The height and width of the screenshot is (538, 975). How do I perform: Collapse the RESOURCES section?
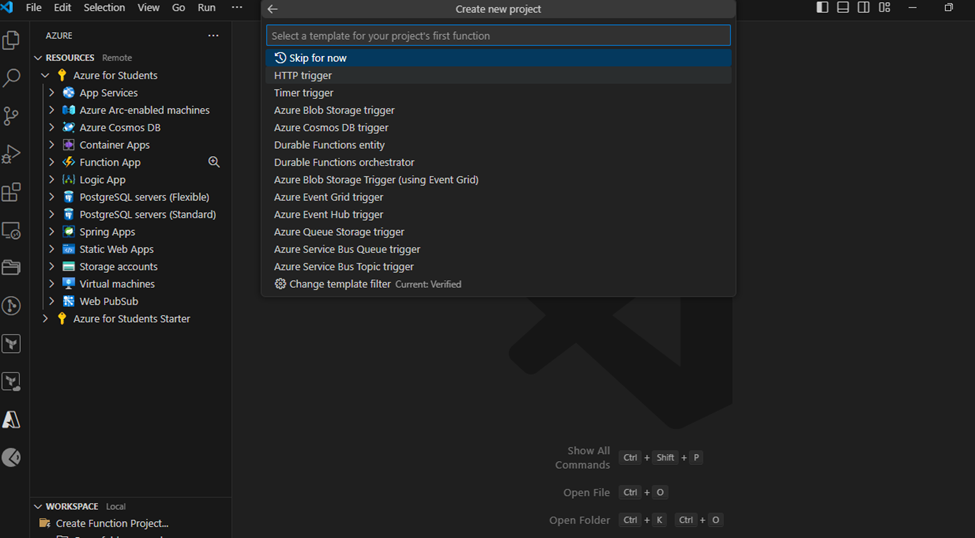38,58
